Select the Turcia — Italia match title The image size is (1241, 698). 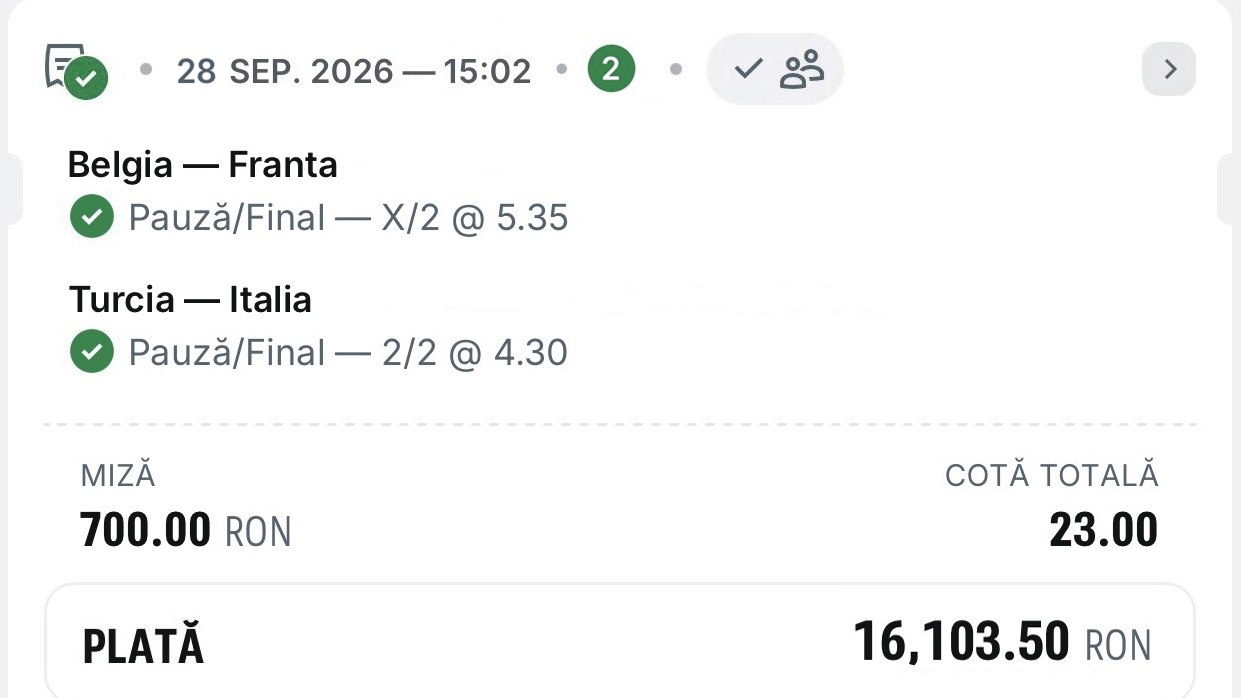tap(190, 300)
